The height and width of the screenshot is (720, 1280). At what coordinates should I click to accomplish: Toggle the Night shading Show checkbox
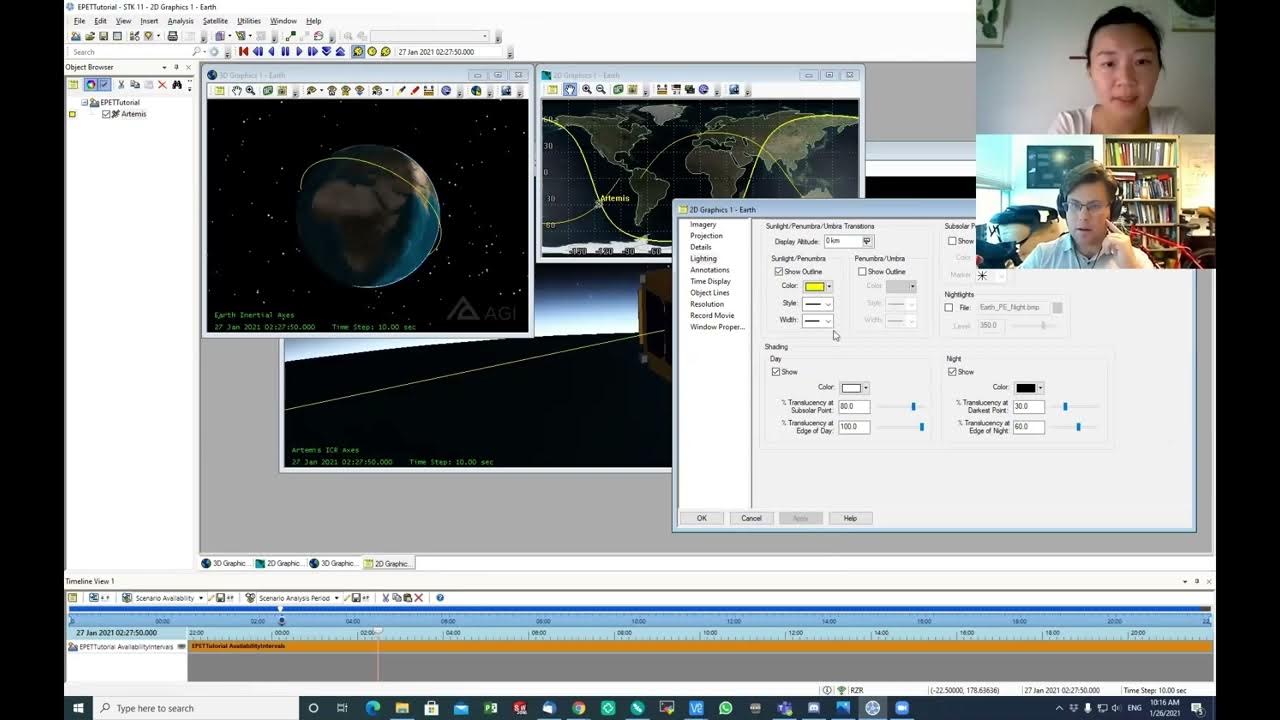coord(952,371)
